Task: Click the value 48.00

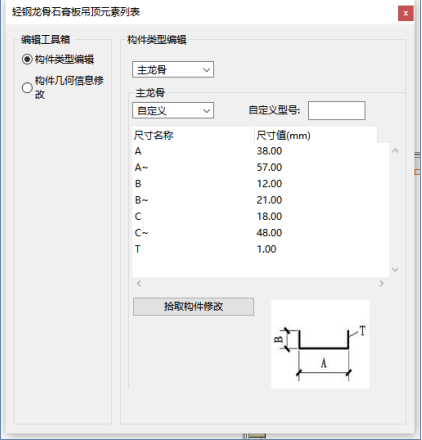Action: point(269,233)
